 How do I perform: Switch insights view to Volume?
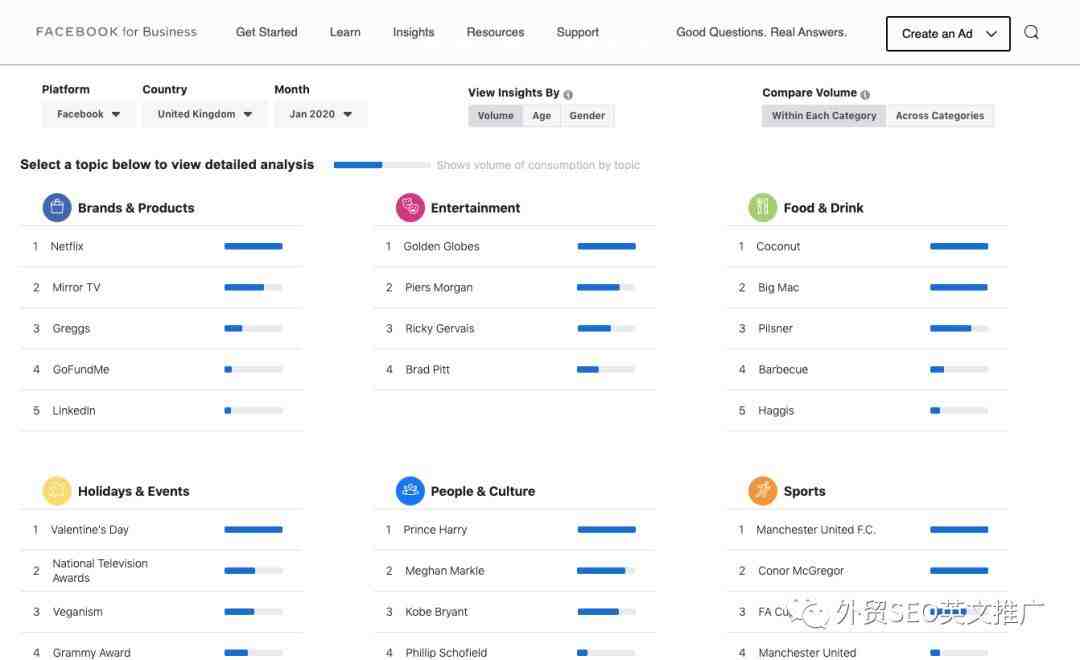coord(496,116)
